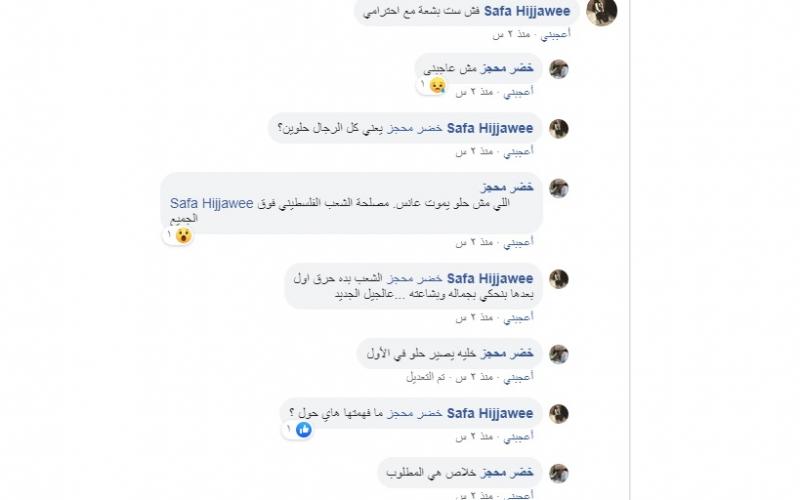The height and width of the screenshot is (500, 800).
Task: Click the avatar beside 'يعني كل الرجال حلوين؟' comment
Action: (559, 129)
